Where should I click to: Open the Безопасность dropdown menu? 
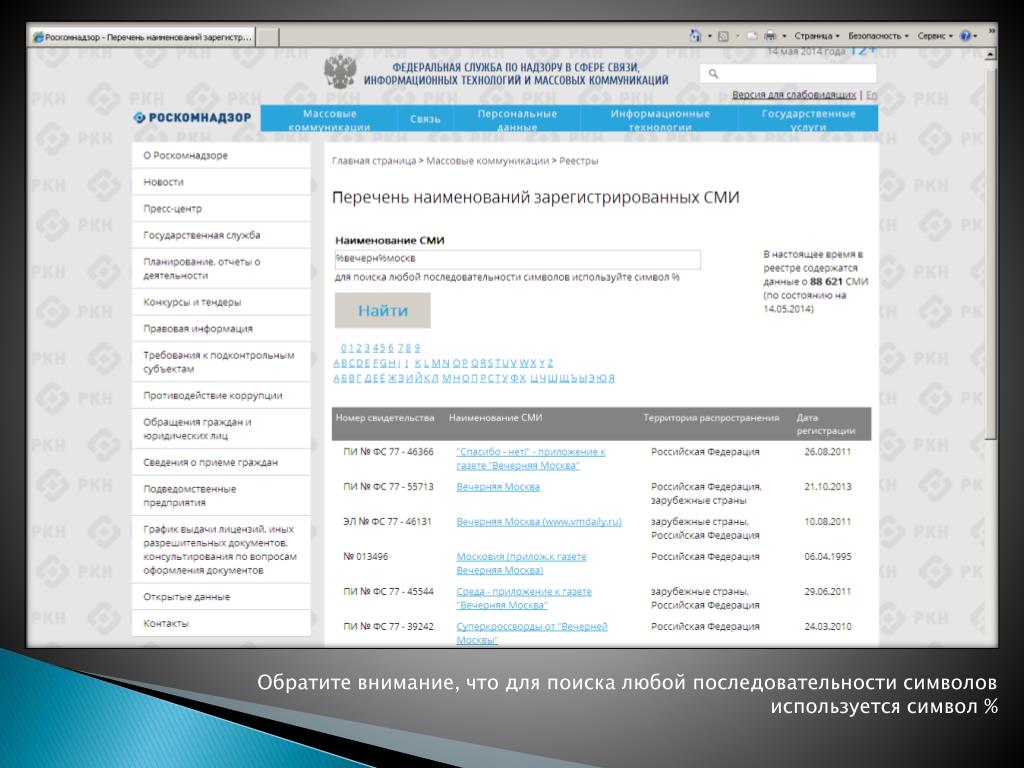click(x=878, y=36)
